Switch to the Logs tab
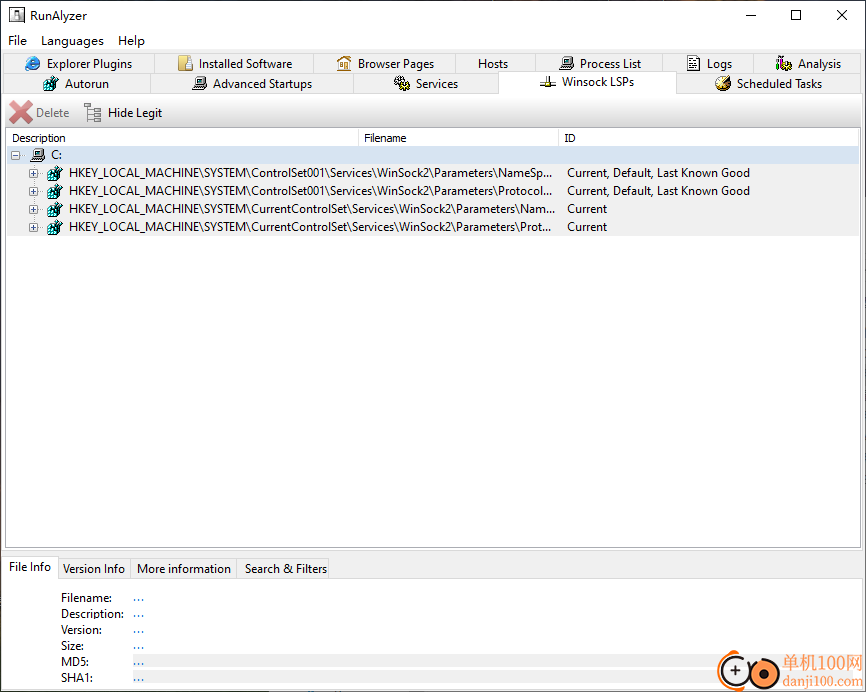This screenshot has height=692, width=866. click(709, 64)
